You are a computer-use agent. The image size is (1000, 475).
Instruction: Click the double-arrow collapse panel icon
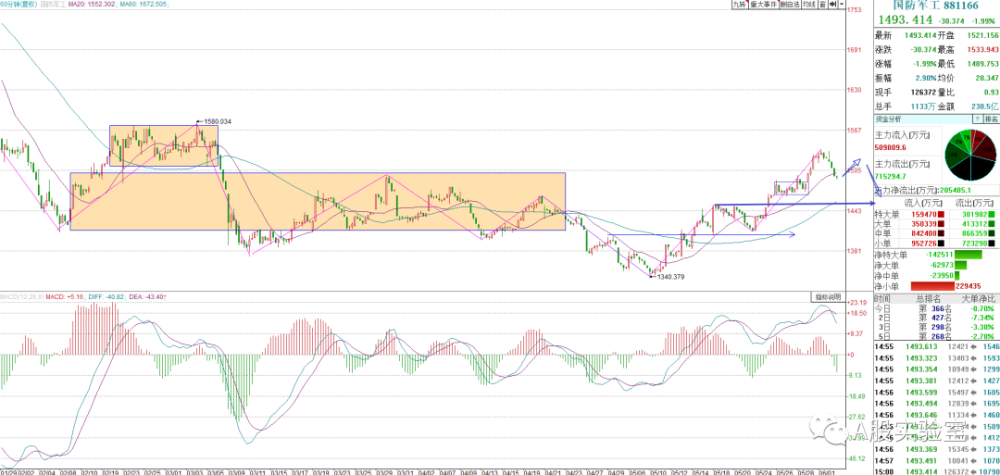(x=833, y=4)
